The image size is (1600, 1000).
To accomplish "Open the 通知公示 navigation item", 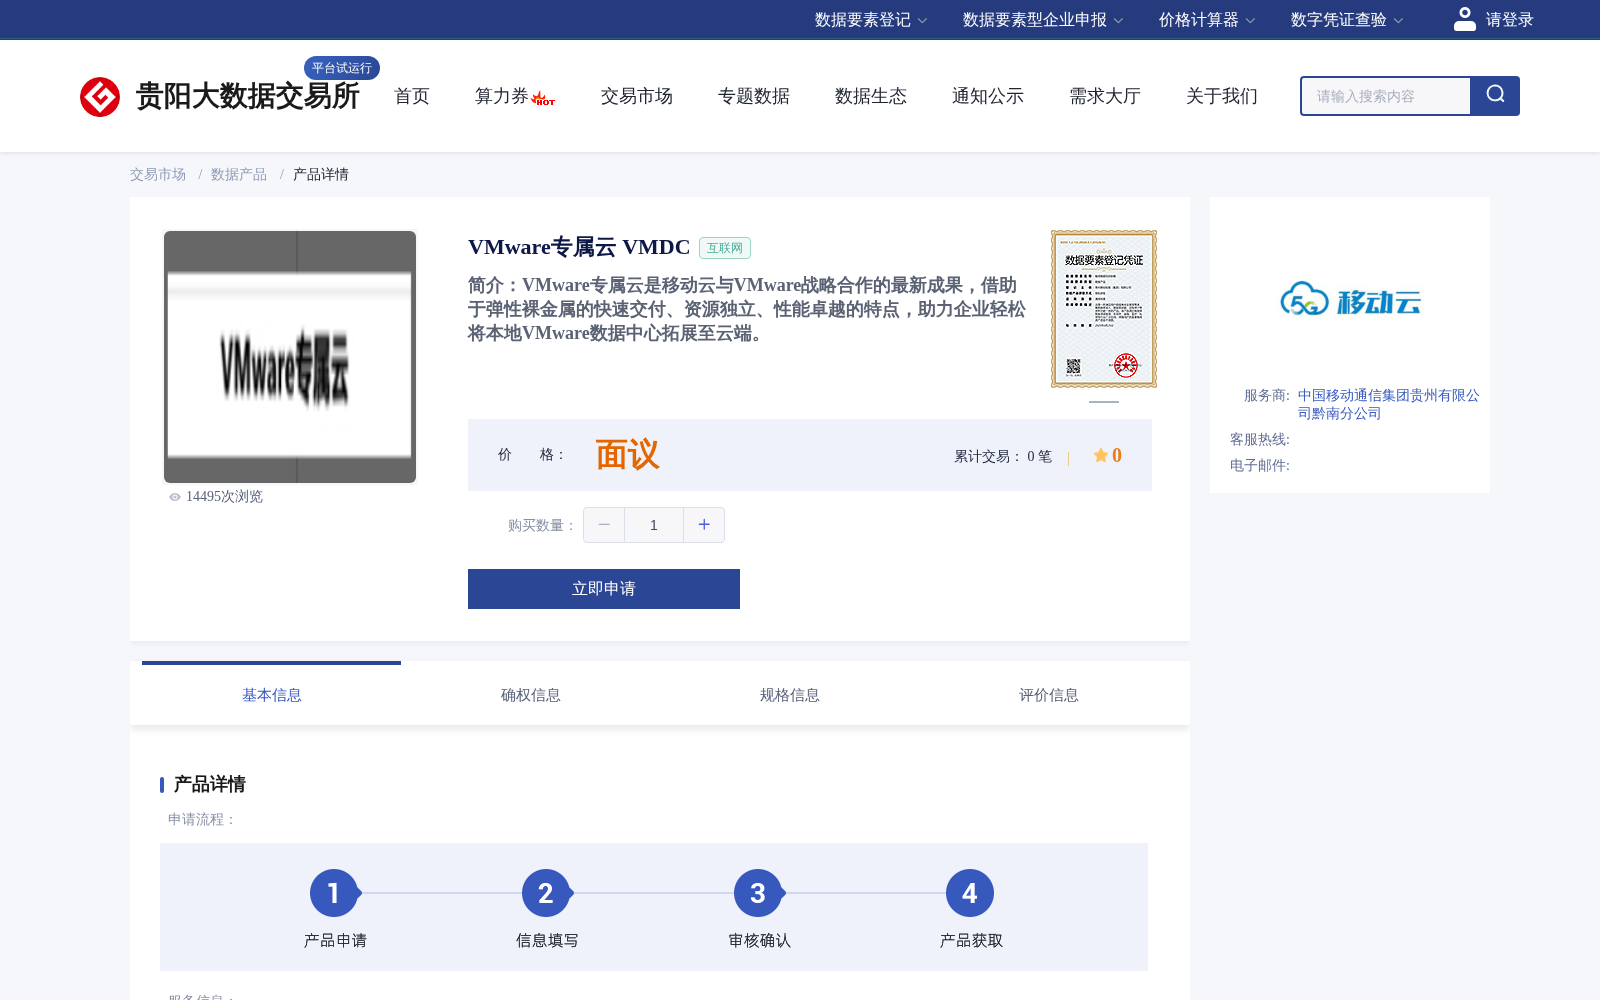I will coord(988,96).
